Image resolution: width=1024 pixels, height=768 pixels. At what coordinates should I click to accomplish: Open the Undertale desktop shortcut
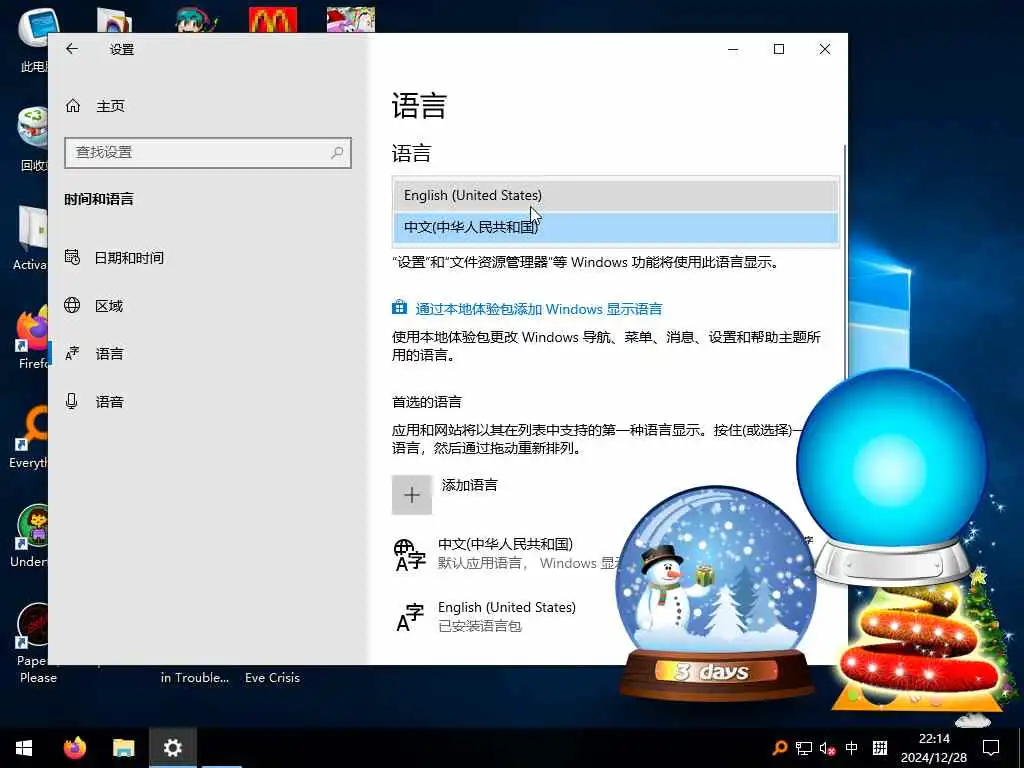pos(31,536)
